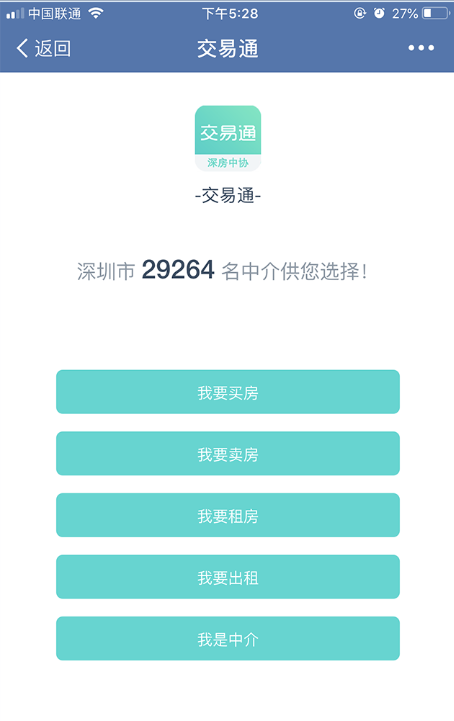Tap the -交易通- caption under logo

click(x=228, y=196)
